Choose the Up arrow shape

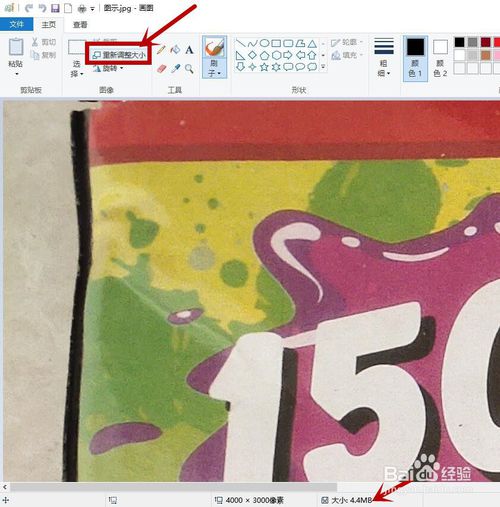[x=312, y=55]
